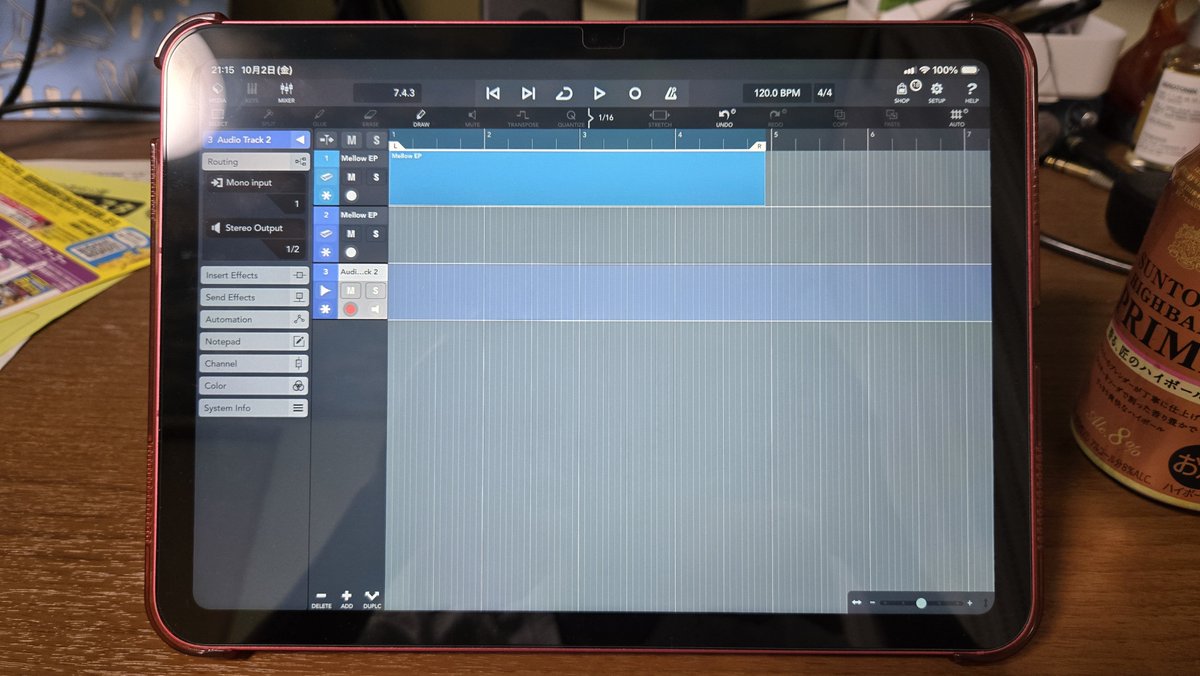Image resolution: width=1200 pixels, height=676 pixels.
Task: Select the Split tool
Action: [x=269, y=118]
